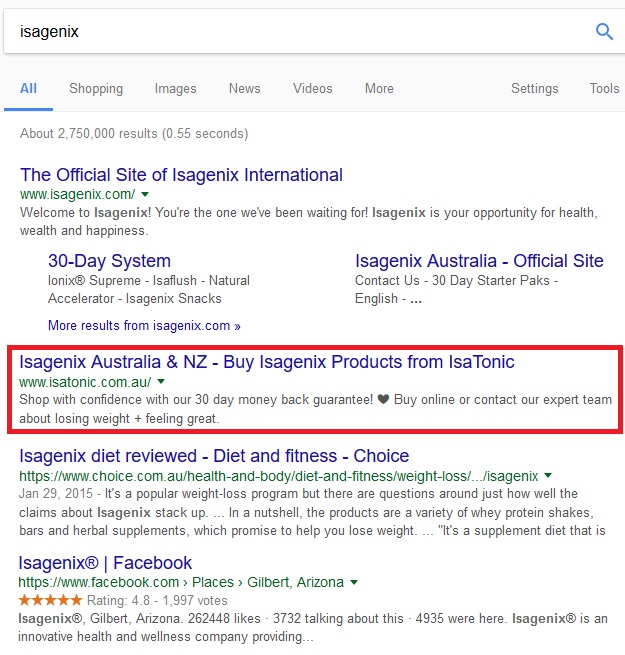This screenshot has width=625, height=655.
Task: Open Isagenix diet reviewed Choice result
Action: point(214,456)
